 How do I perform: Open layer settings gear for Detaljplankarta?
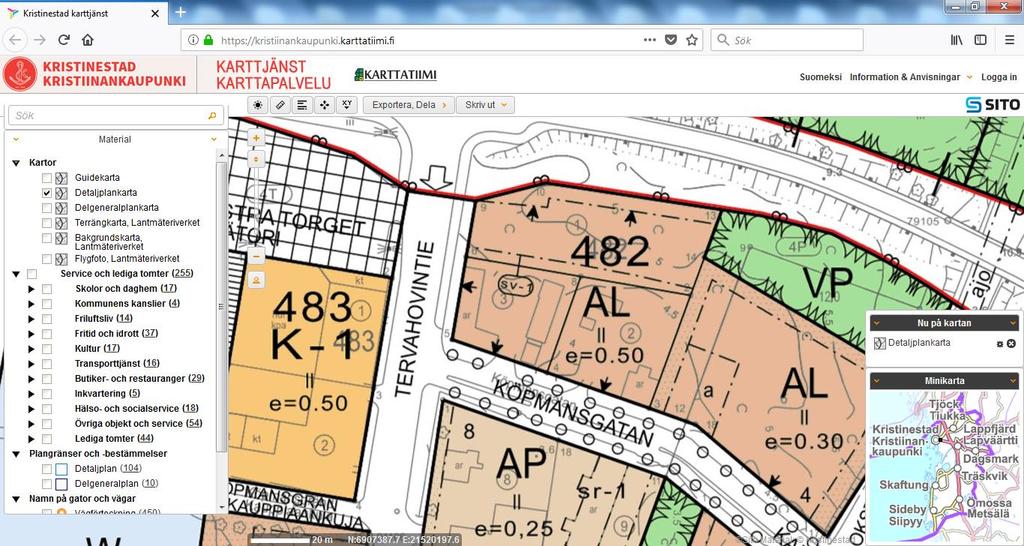(999, 344)
